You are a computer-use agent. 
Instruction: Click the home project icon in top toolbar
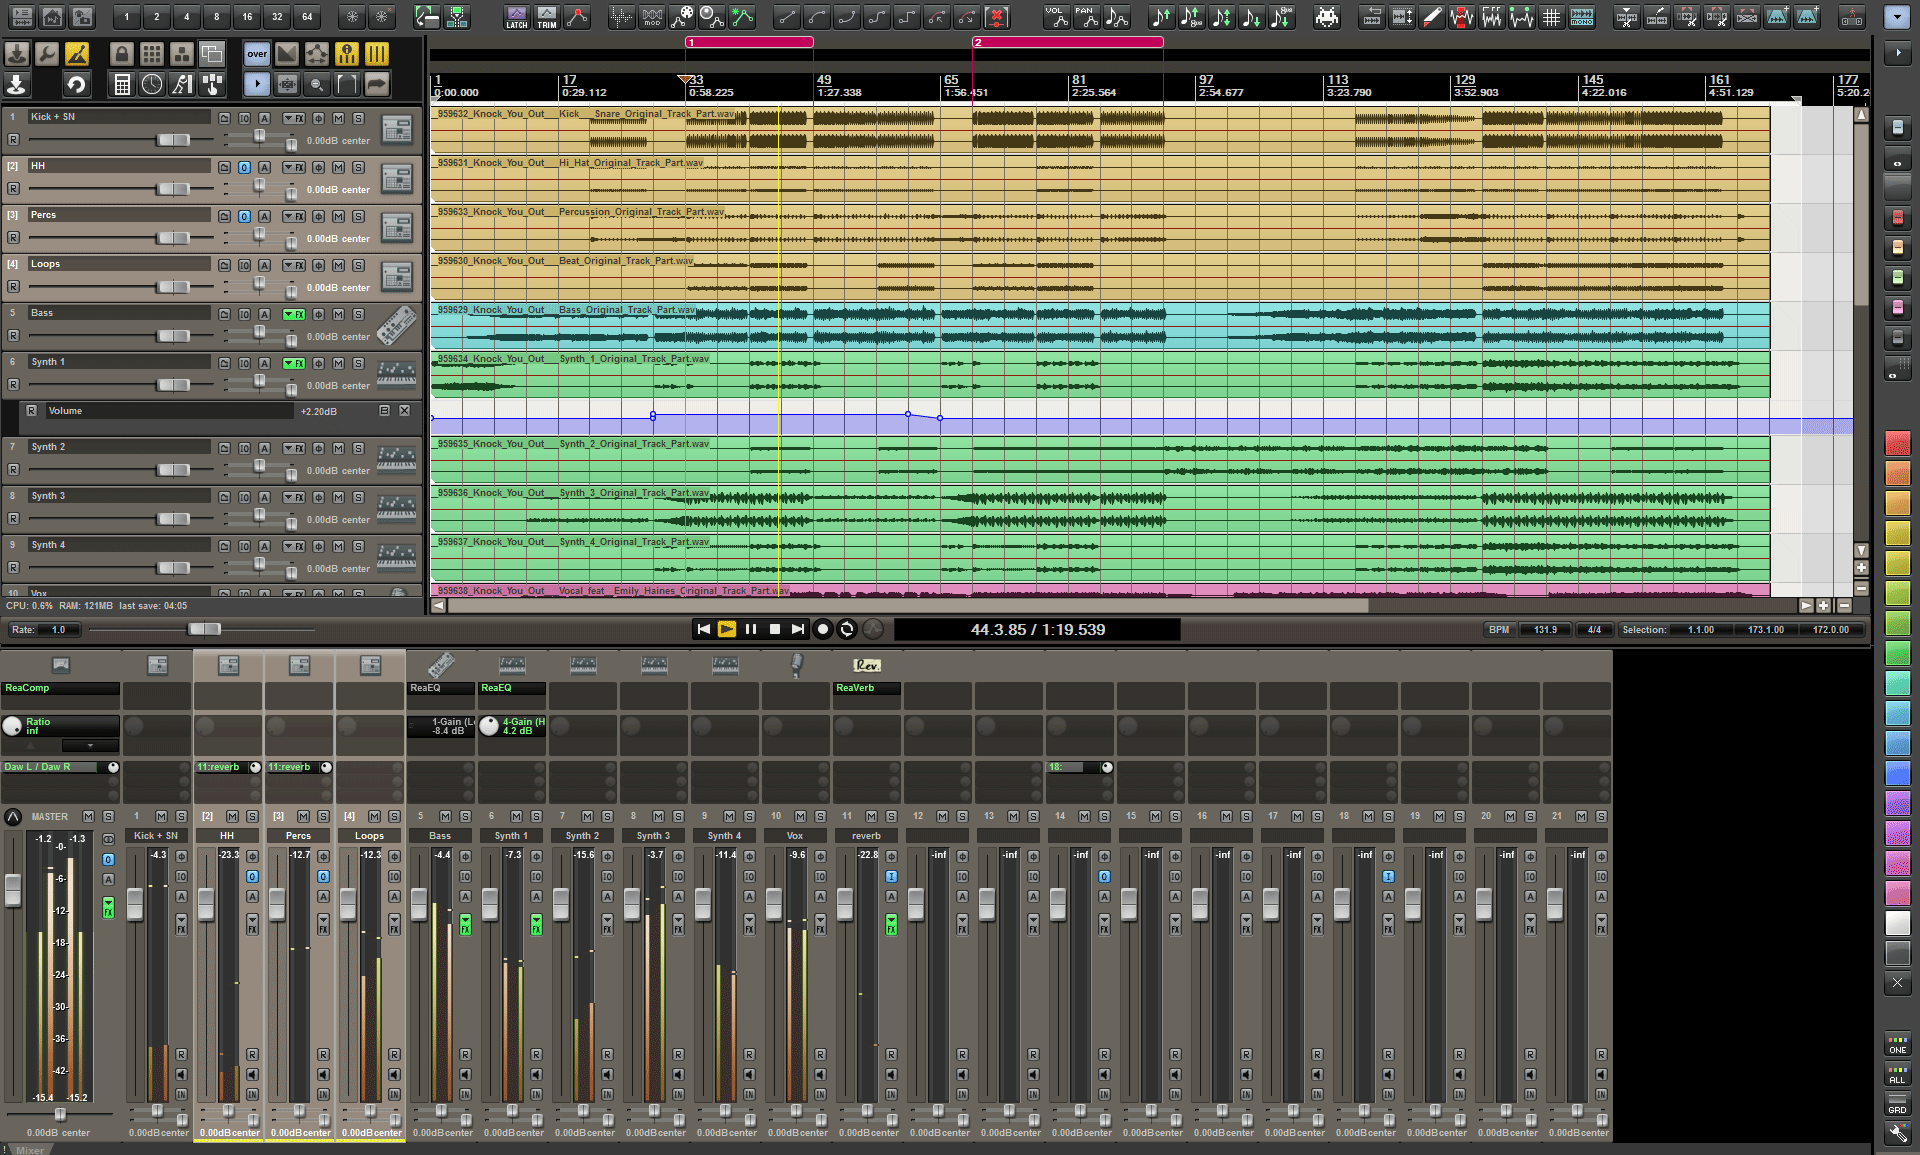(52, 17)
